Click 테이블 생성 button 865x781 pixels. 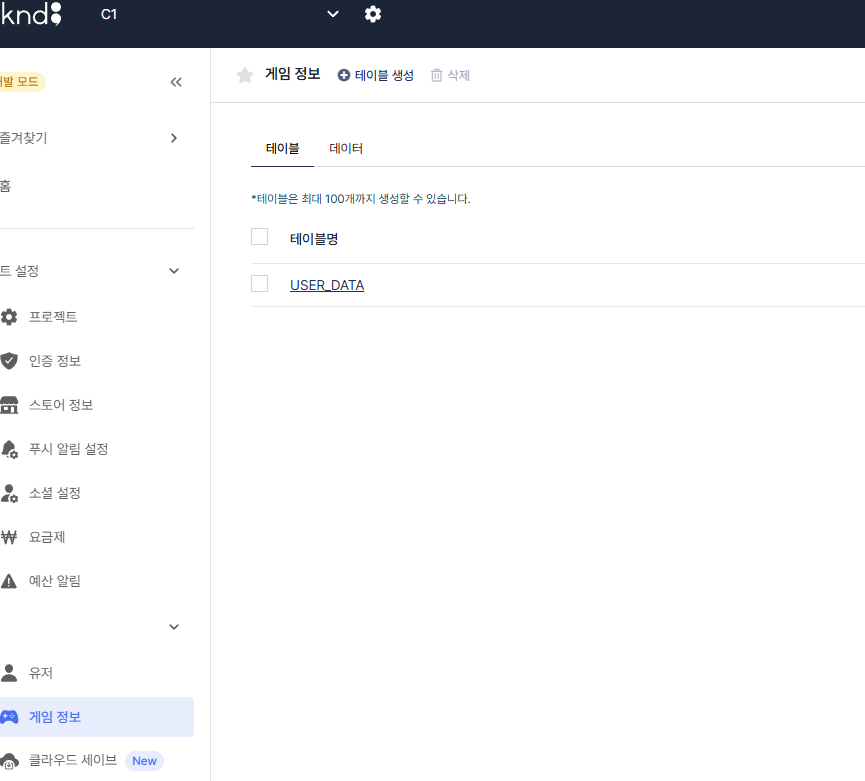376,75
